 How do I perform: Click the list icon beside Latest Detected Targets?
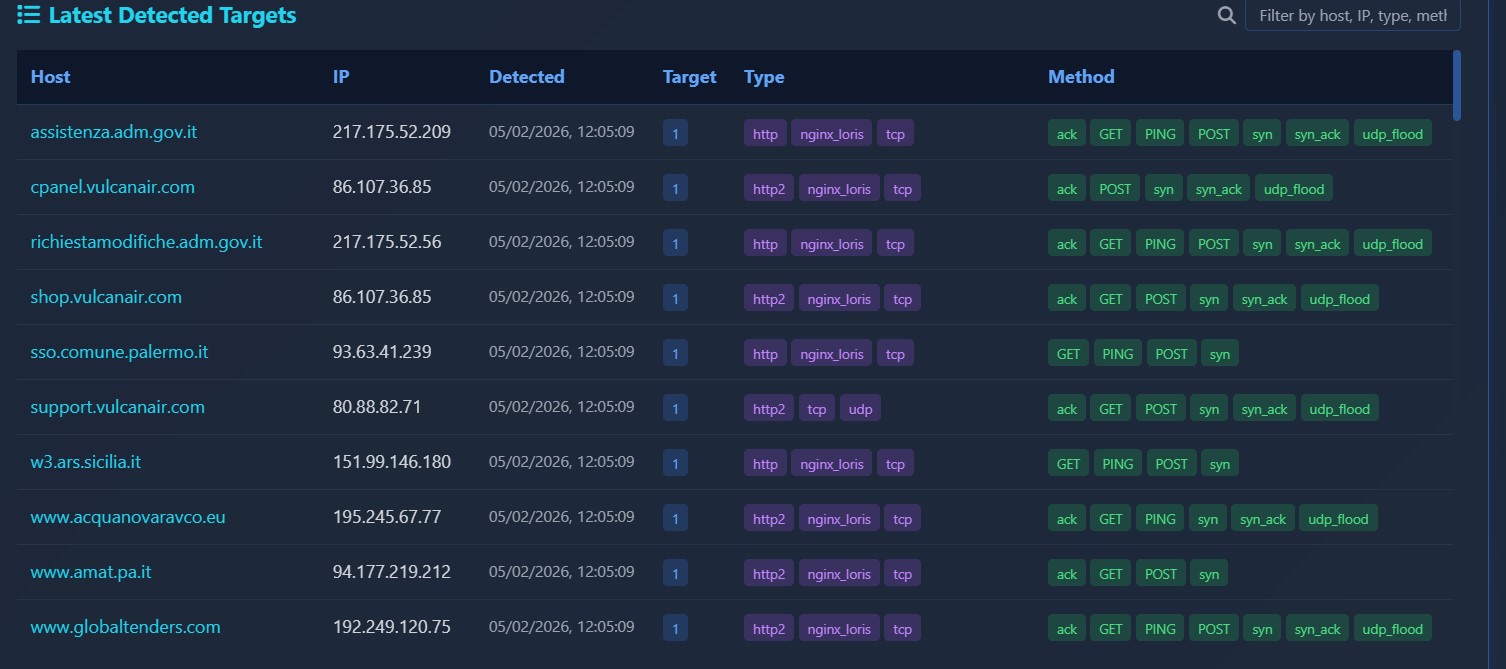coord(28,15)
